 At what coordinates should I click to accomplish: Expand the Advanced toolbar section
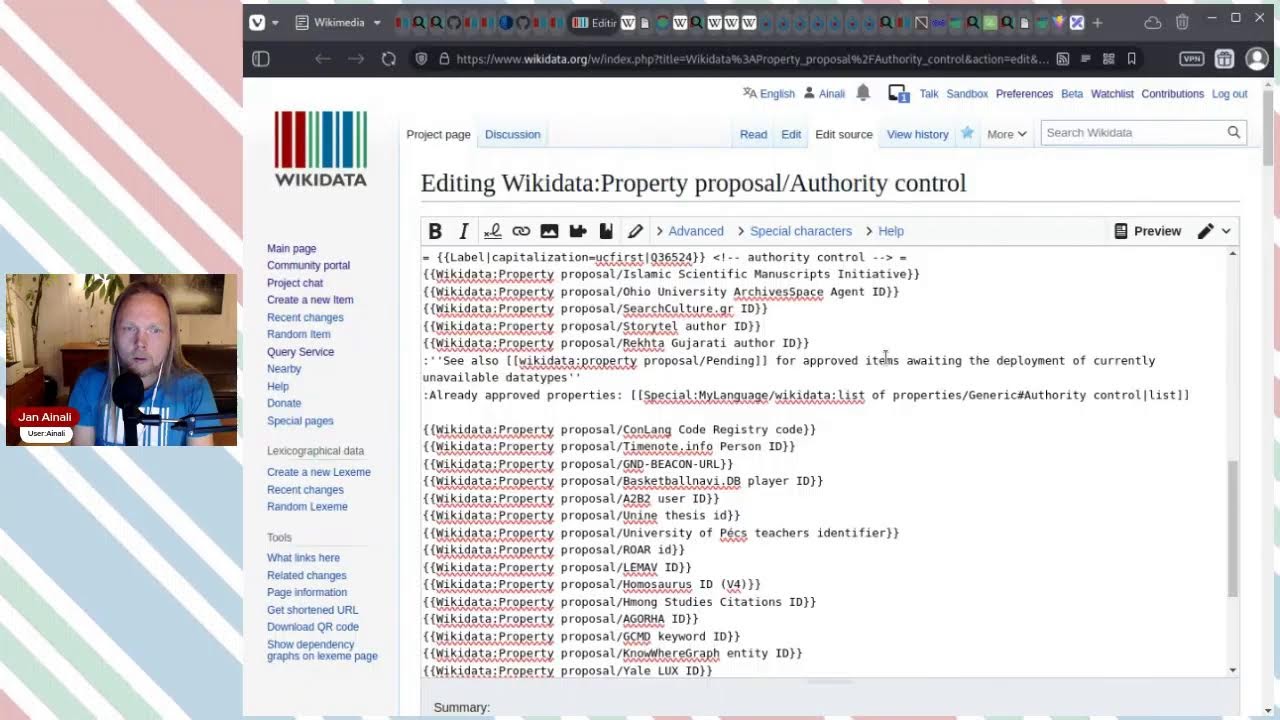point(689,231)
